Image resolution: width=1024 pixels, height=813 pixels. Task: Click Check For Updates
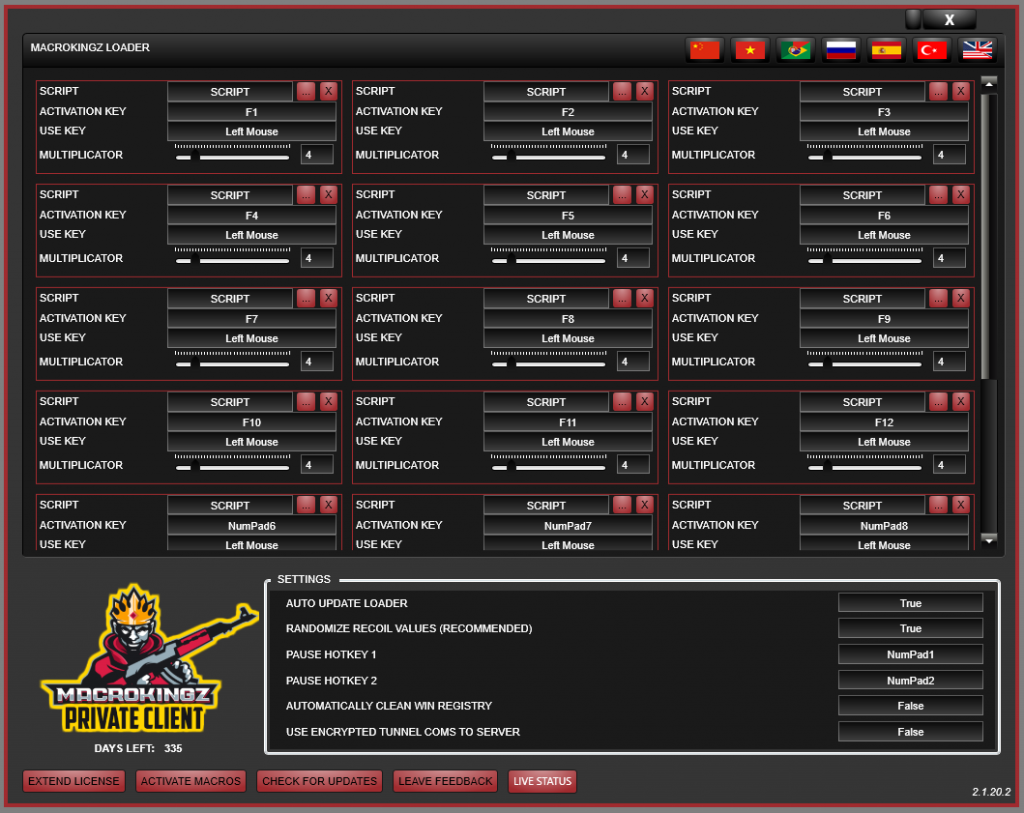pos(319,781)
